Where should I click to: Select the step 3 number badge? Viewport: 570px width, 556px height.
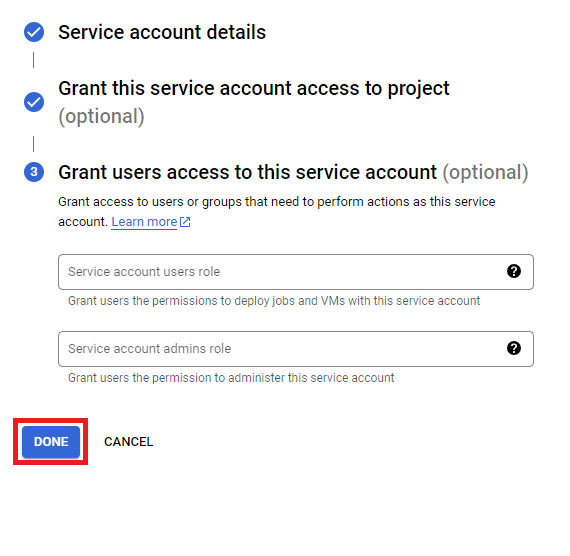[x=34, y=172]
